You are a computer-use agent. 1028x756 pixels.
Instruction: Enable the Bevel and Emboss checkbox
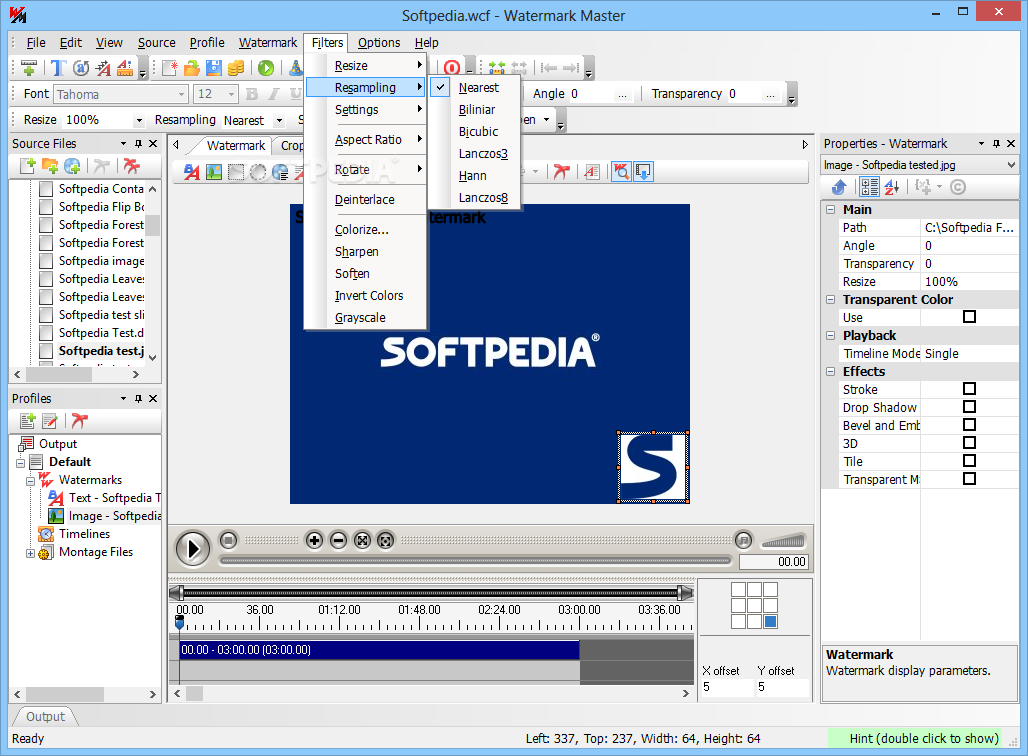[x=969, y=425]
